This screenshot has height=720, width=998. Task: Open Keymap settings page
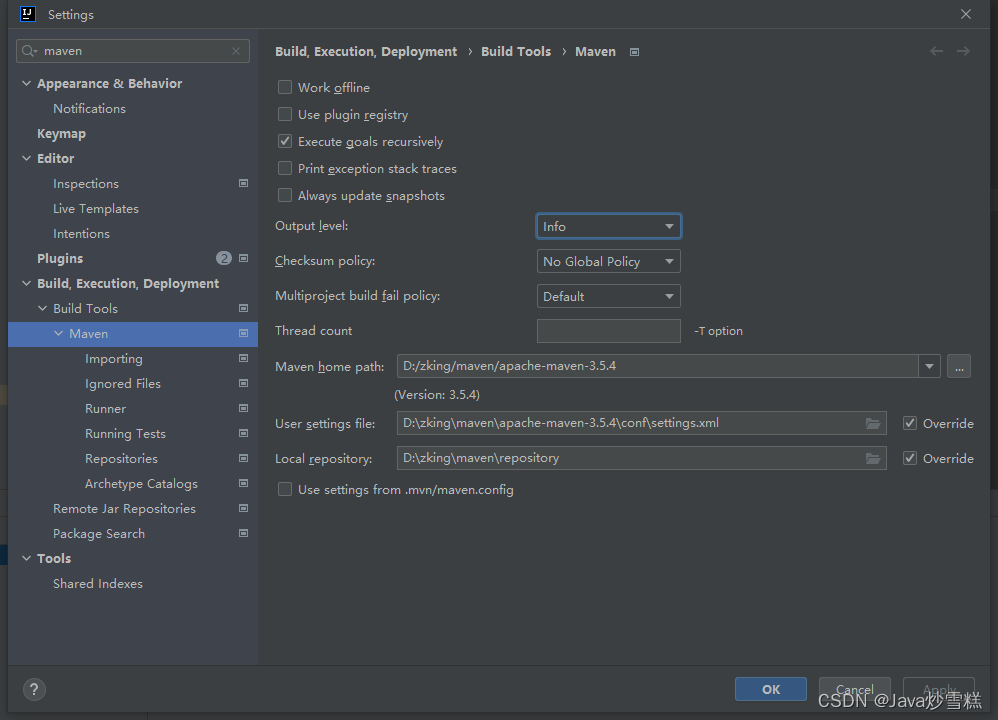(61, 134)
